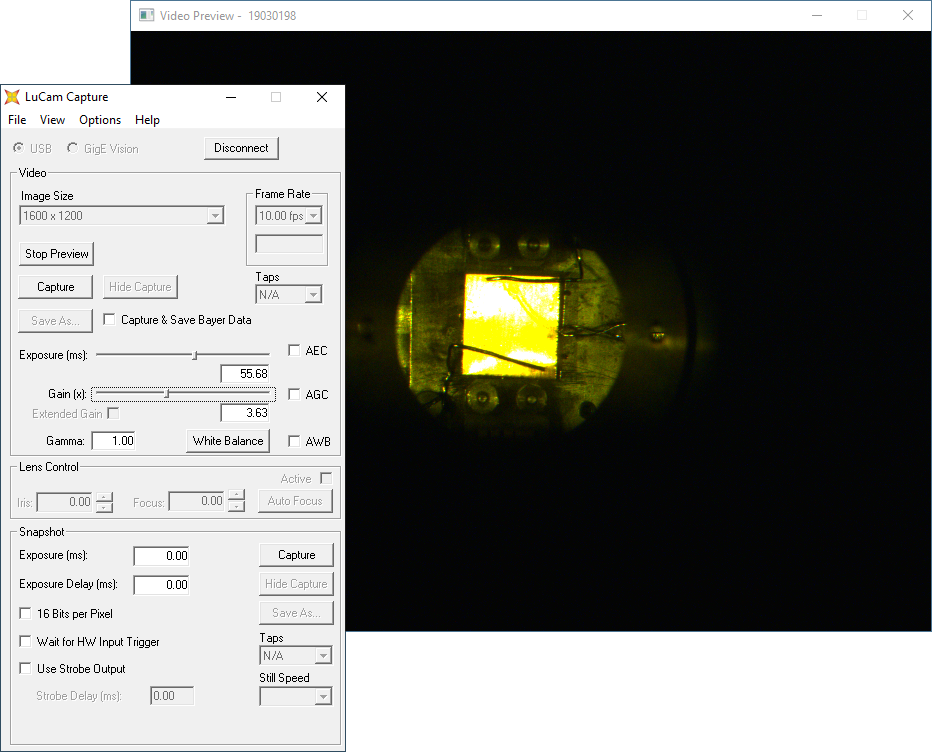Select the USB radio button
Viewport: 932px width, 752px height.
pos(19,148)
